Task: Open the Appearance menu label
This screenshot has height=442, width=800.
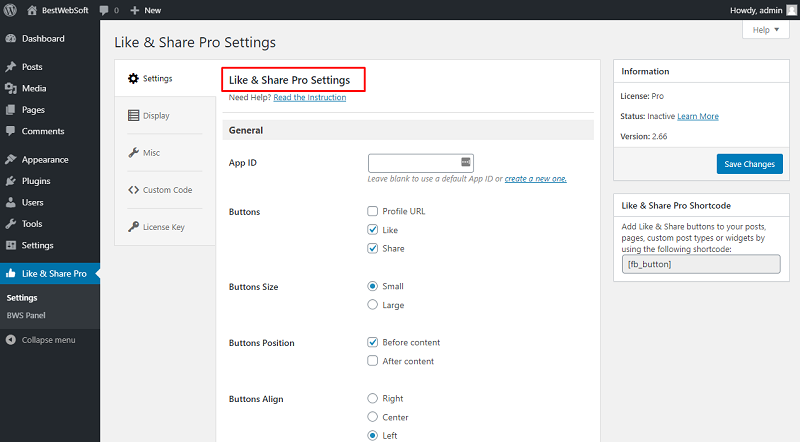Action: click(x=45, y=160)
